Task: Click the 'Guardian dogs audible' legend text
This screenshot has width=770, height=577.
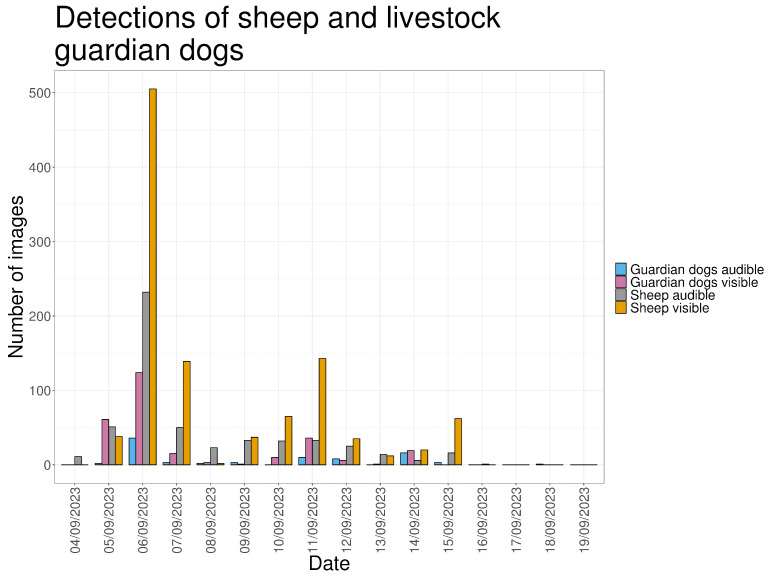Action: click(697, 270)
